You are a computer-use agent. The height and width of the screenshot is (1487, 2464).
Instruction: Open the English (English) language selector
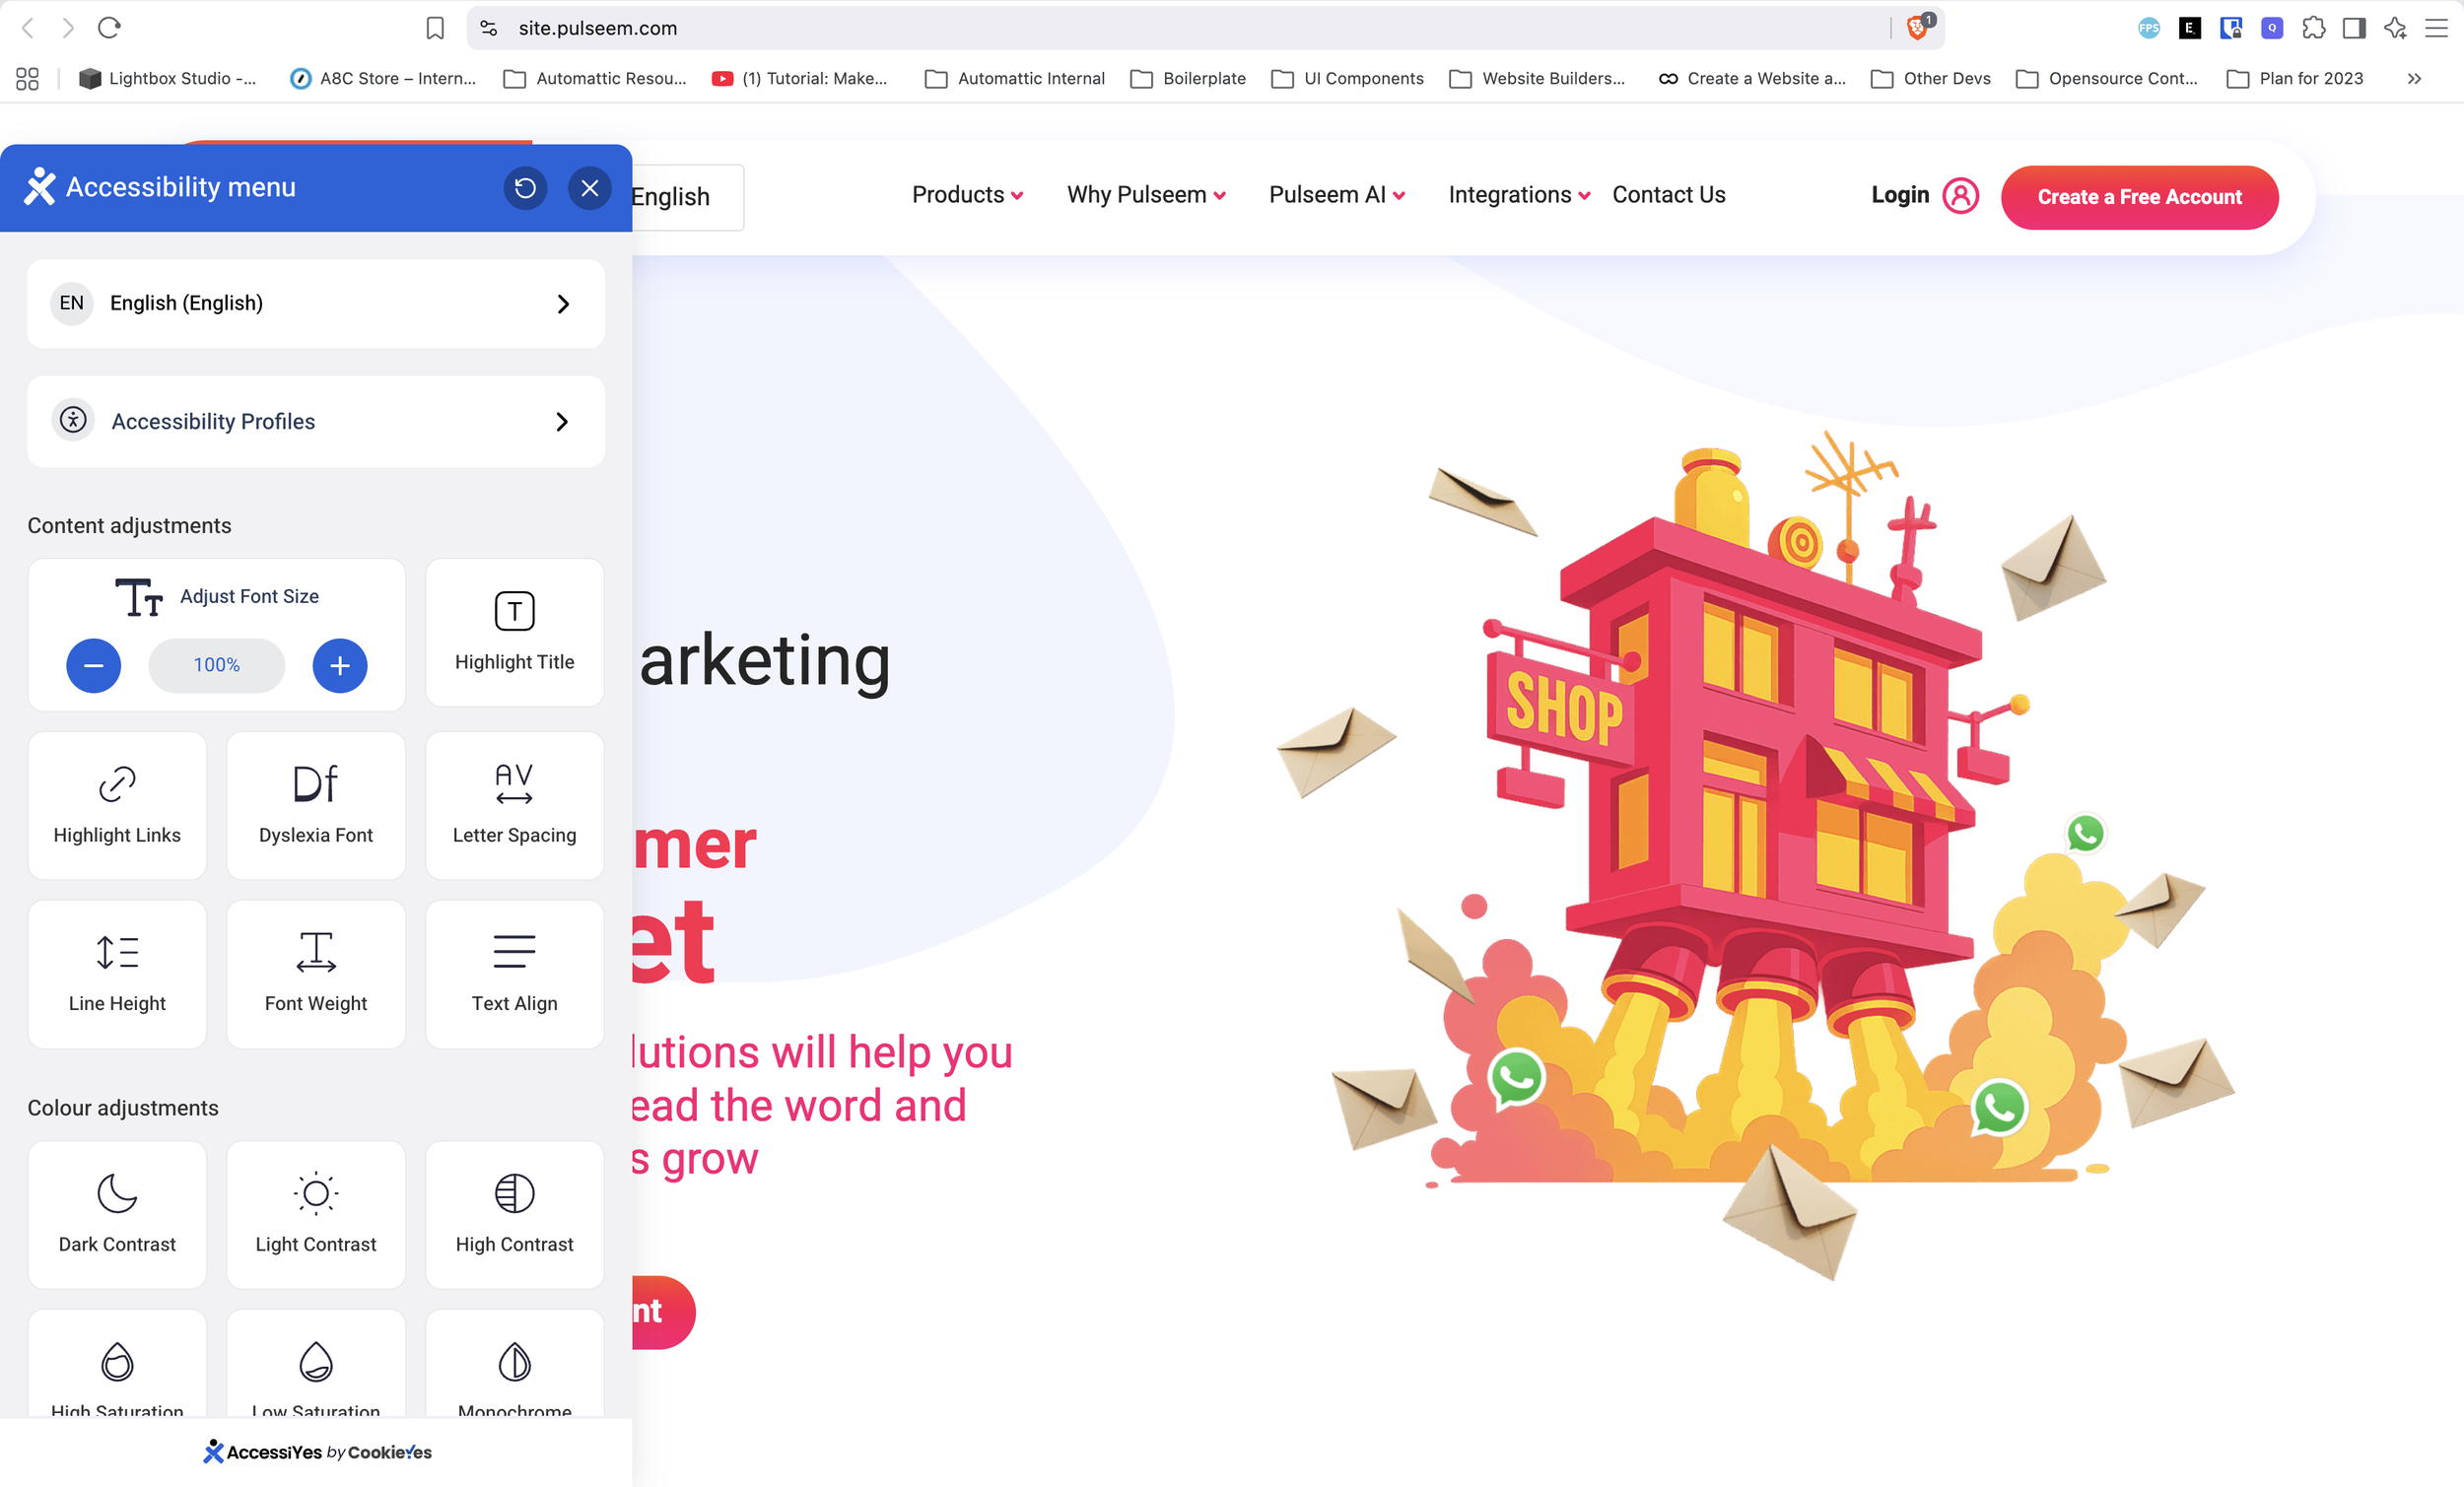click(316, 304)
